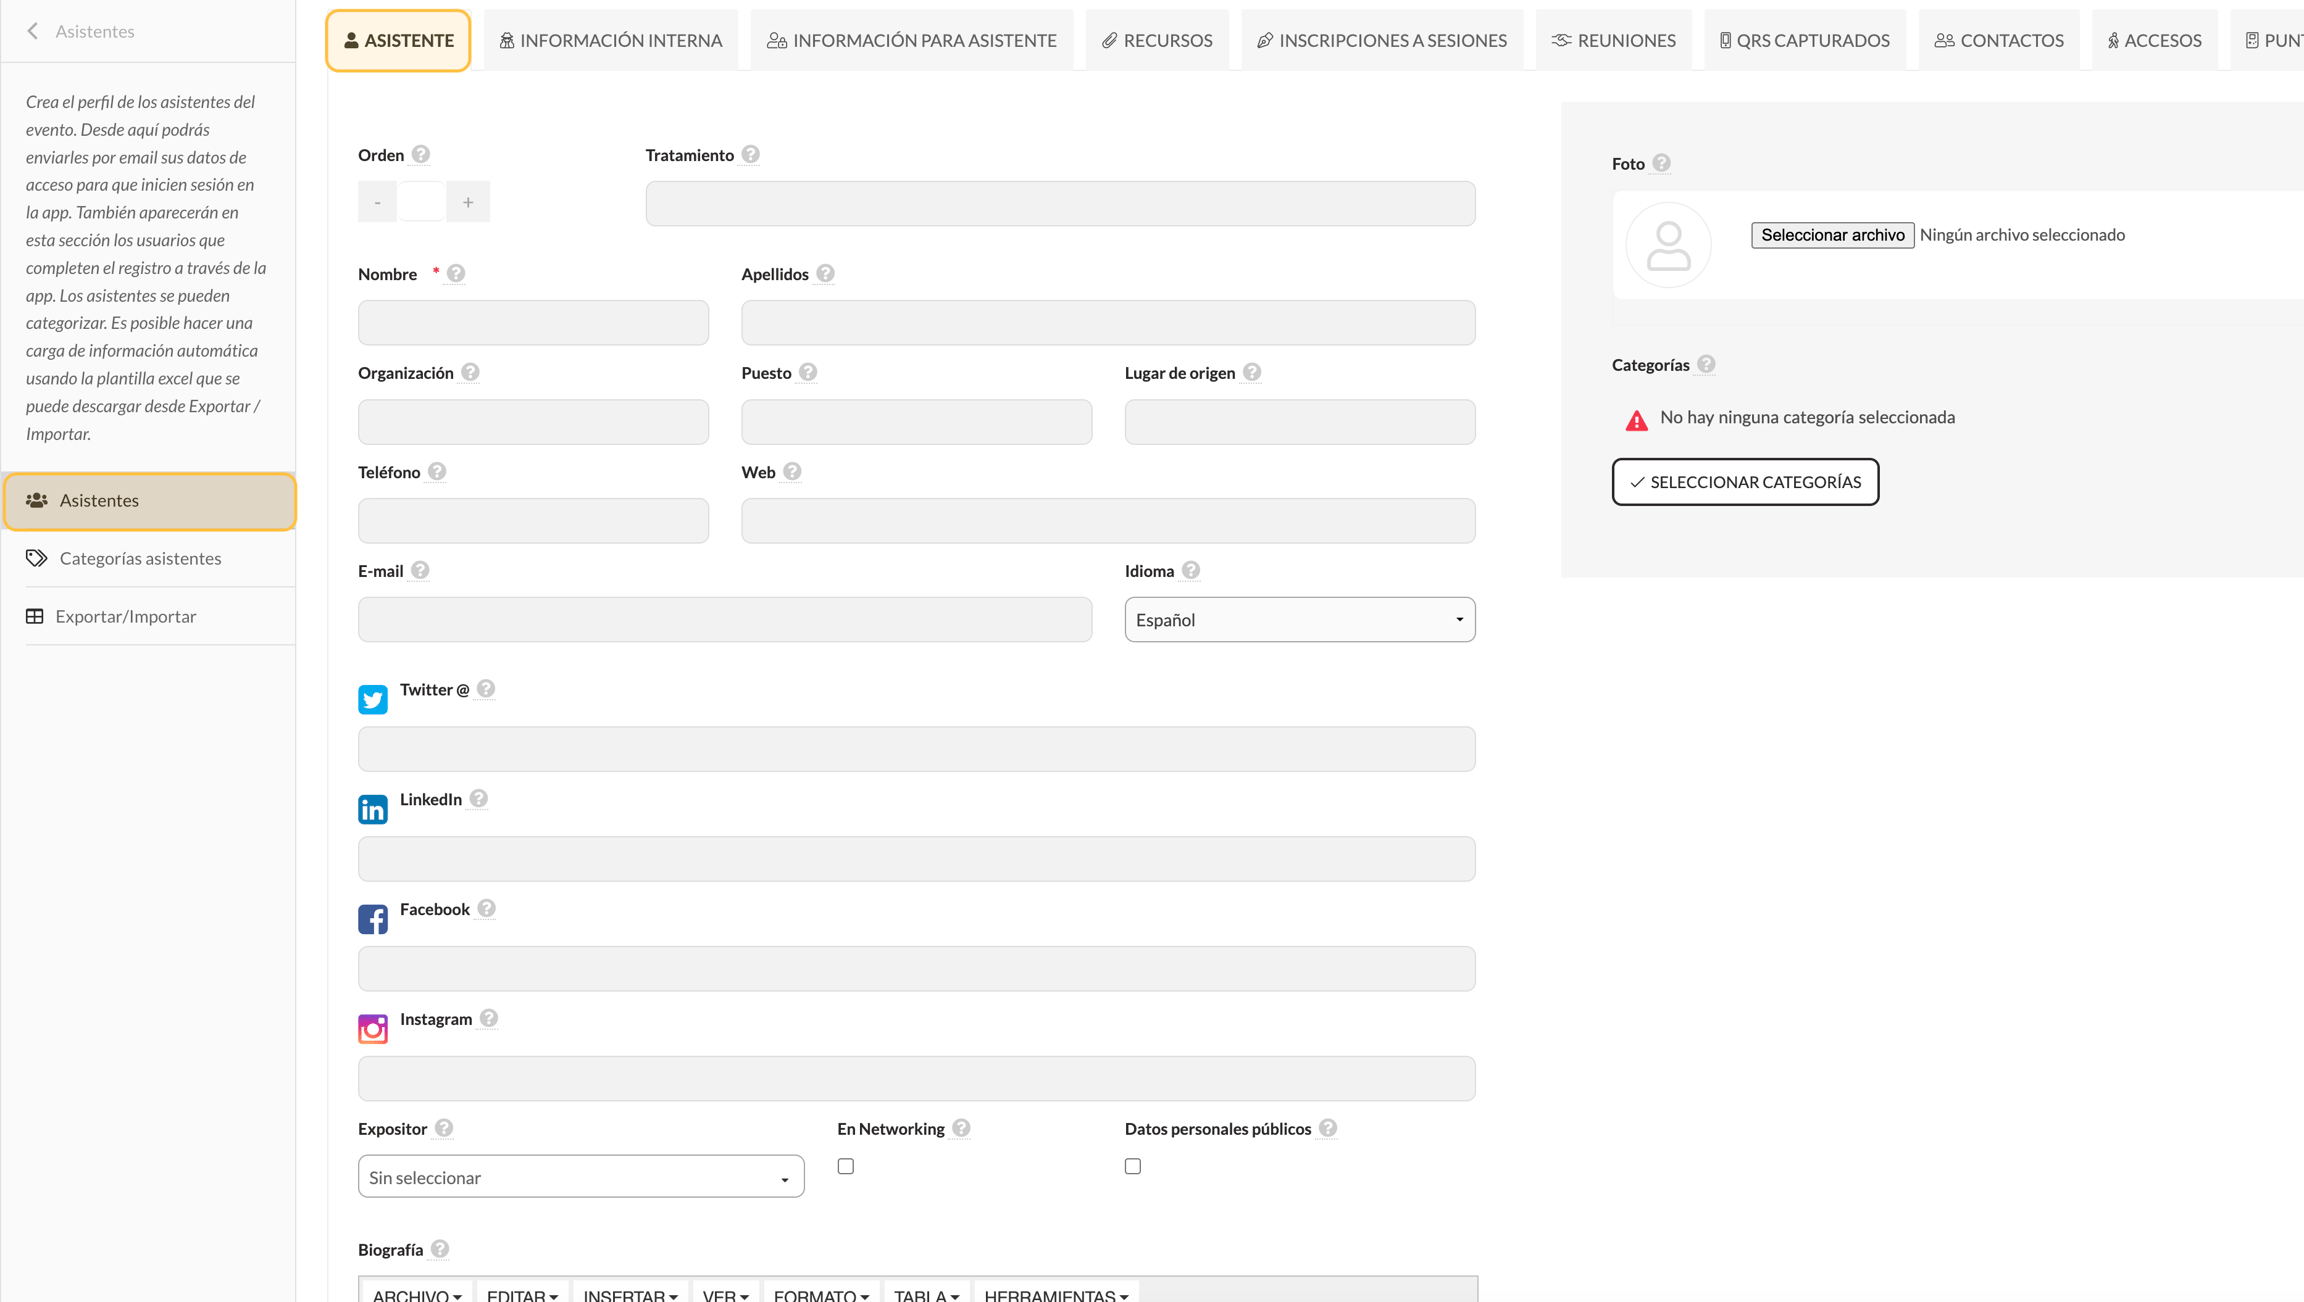Click help icon next to E-mail
Viewport: 2304px width, 1302px height.
point(420,571)
